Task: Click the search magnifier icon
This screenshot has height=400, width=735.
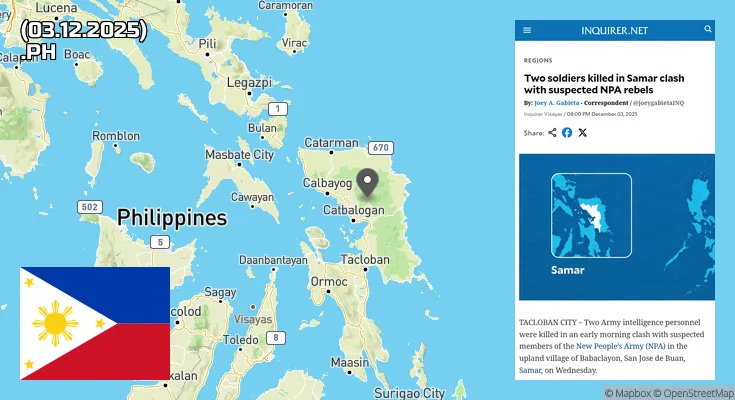Action: point(708,29)
